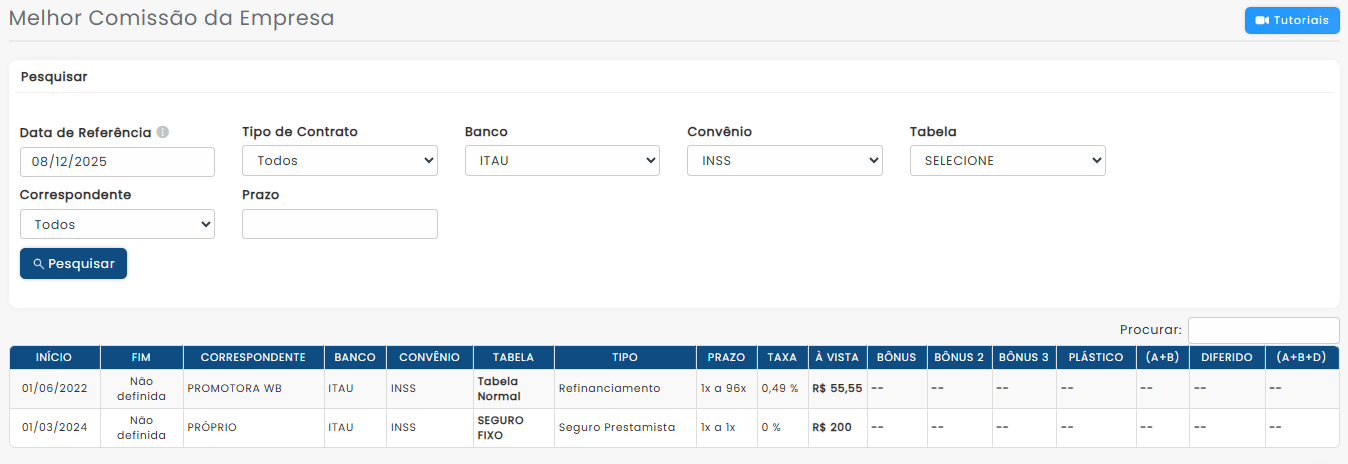Click the Pesquisar search button
1348x464 pixels.
[x=73, y=264]
